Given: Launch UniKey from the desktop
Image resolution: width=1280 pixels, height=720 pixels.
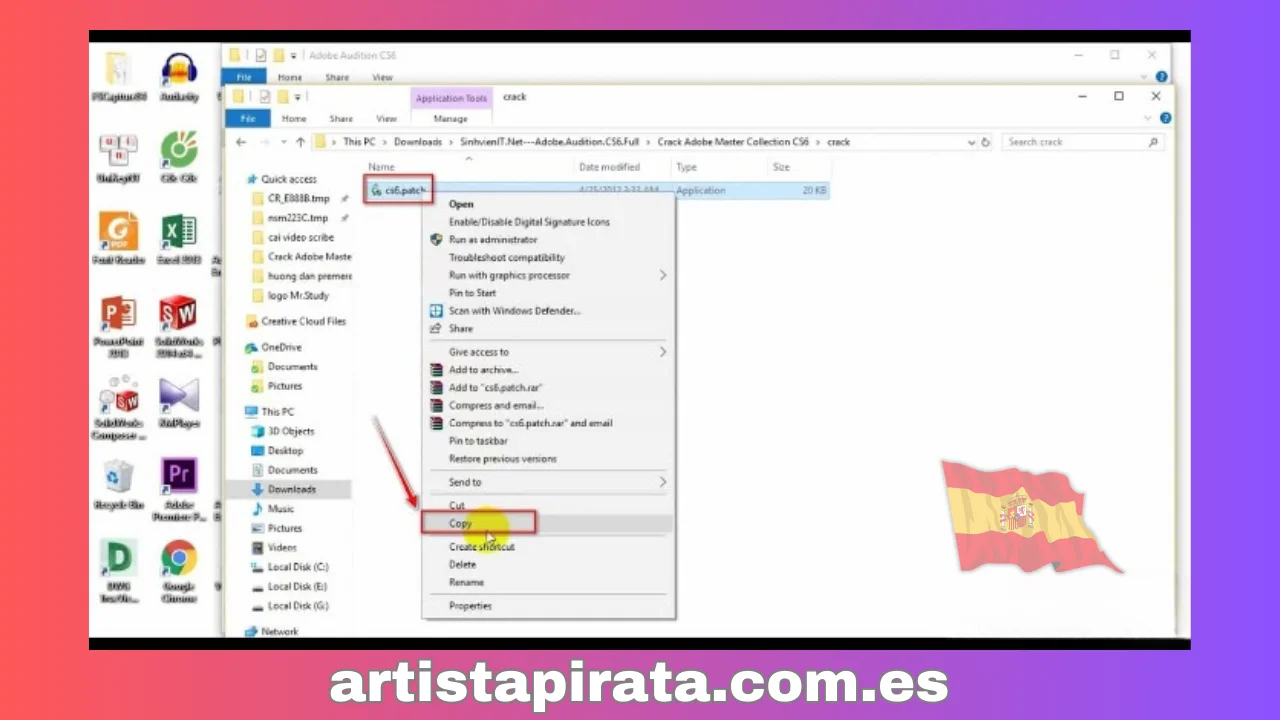Looking at the screenshot, I should click(x=118, y=158).
